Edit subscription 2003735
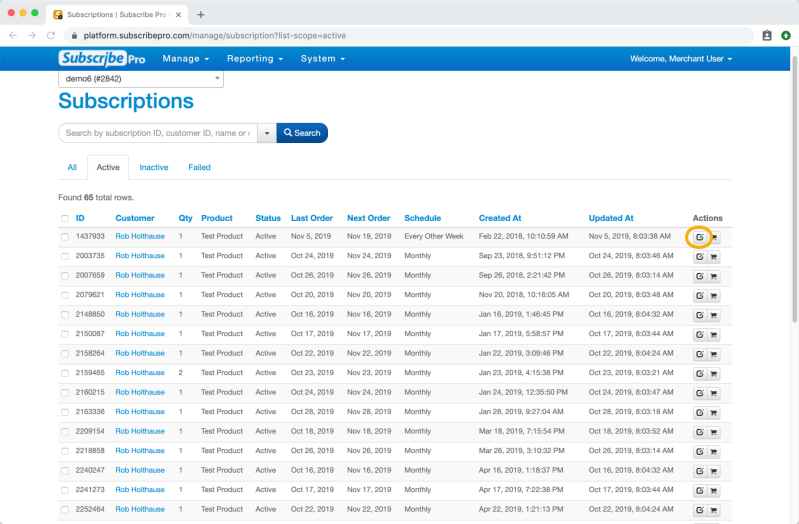 700,257
